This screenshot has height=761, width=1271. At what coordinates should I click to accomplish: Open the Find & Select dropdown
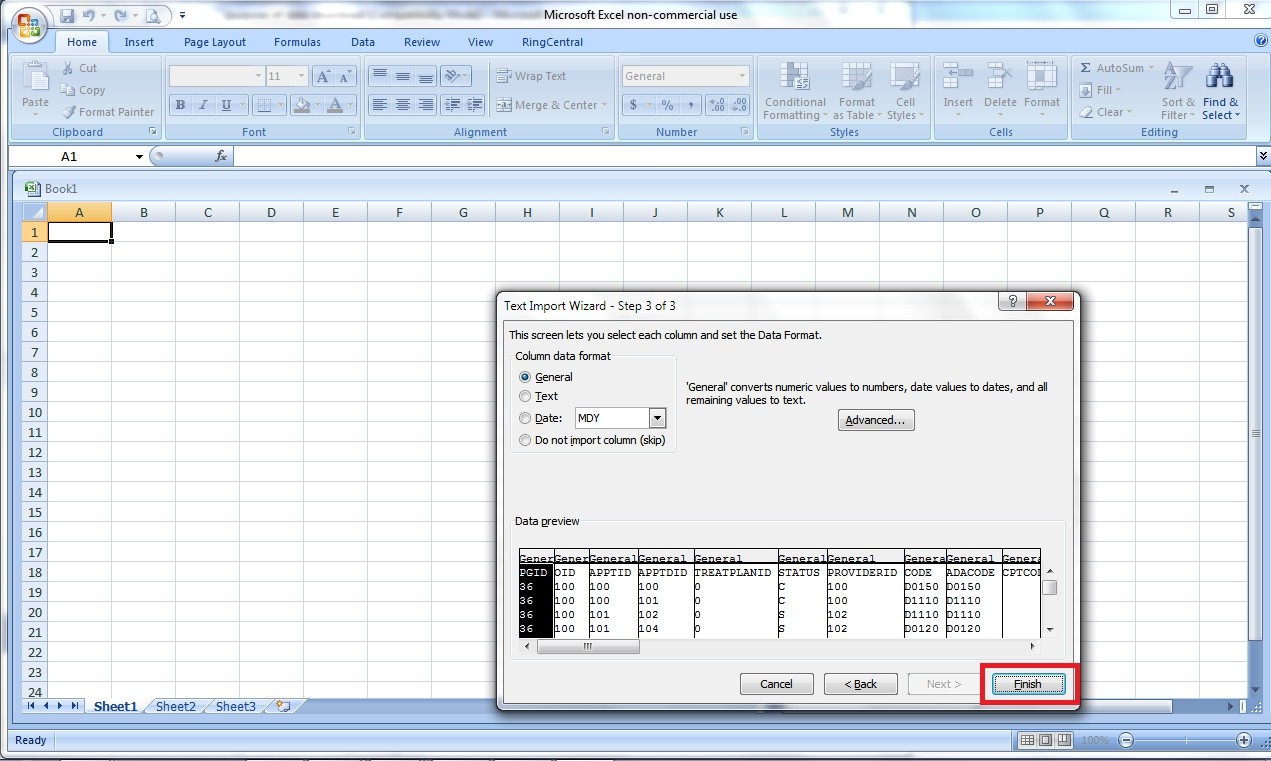[1220, 91]
